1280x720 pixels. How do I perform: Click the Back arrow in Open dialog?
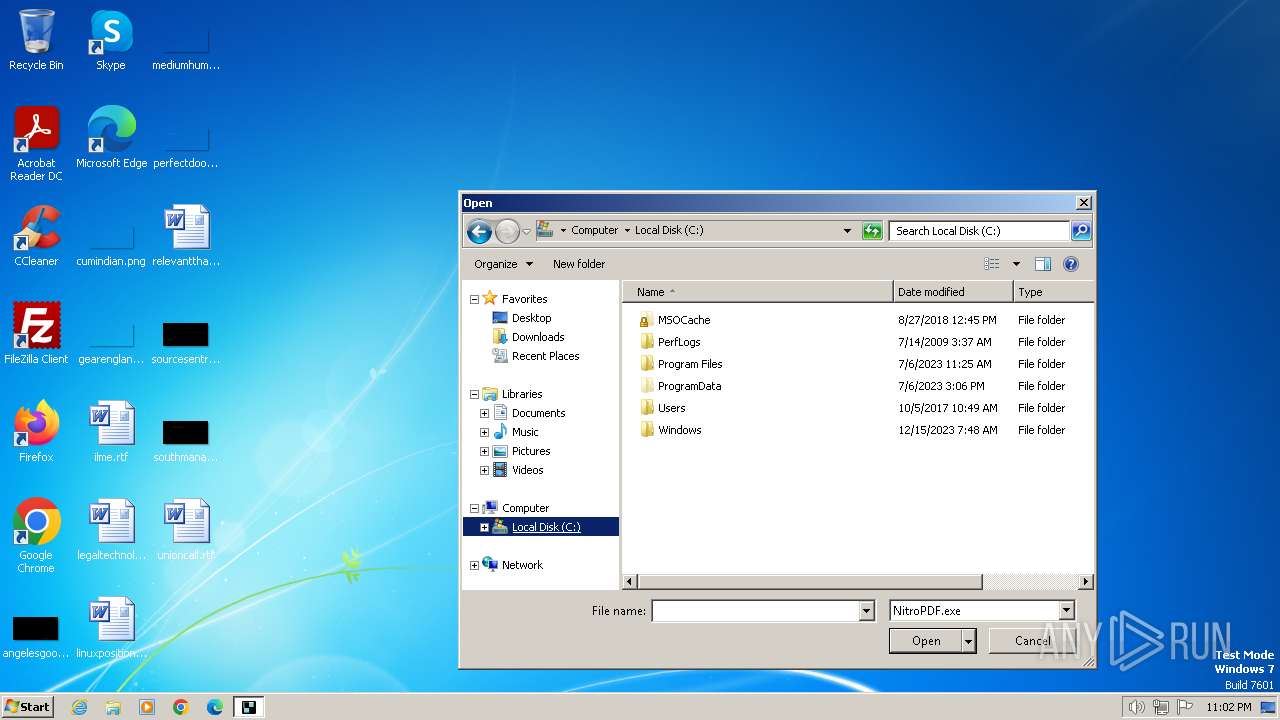[479, 232]
